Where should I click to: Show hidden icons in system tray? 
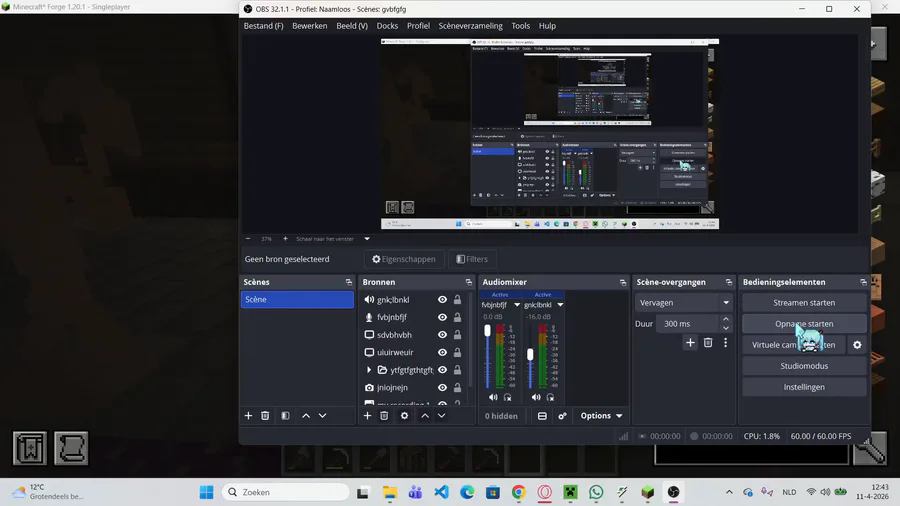pos(729,492)
